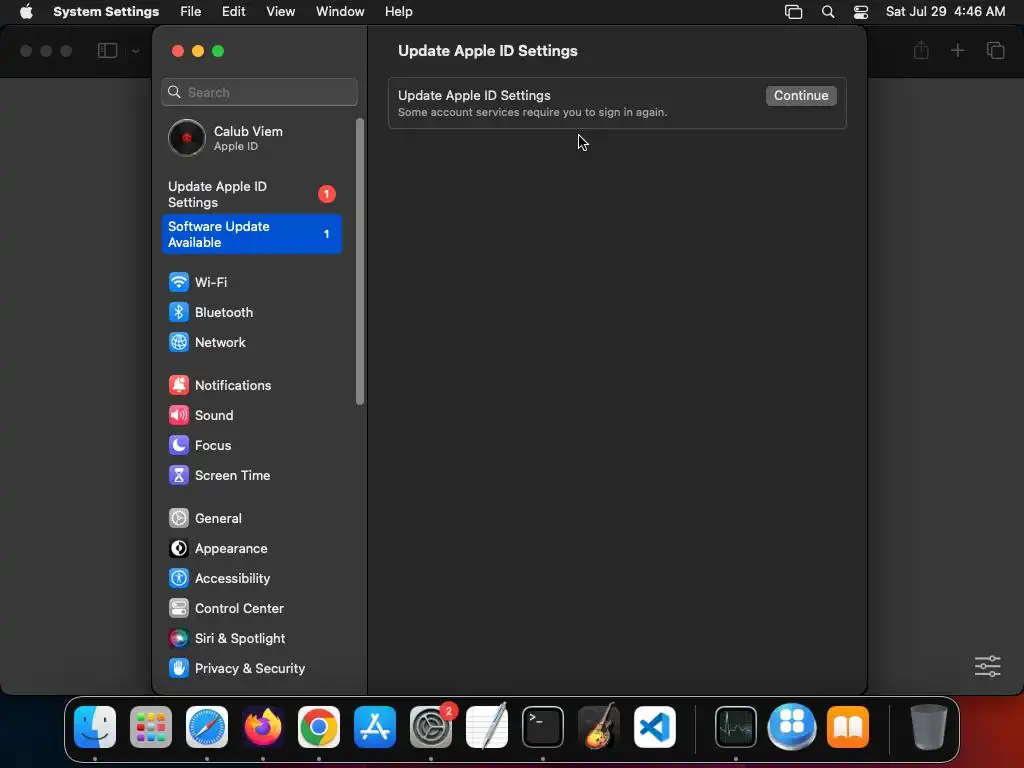Open Wi-Fi settings in sidebar
This screenshot has width=1024, height=768.
[x=251, y=282]
